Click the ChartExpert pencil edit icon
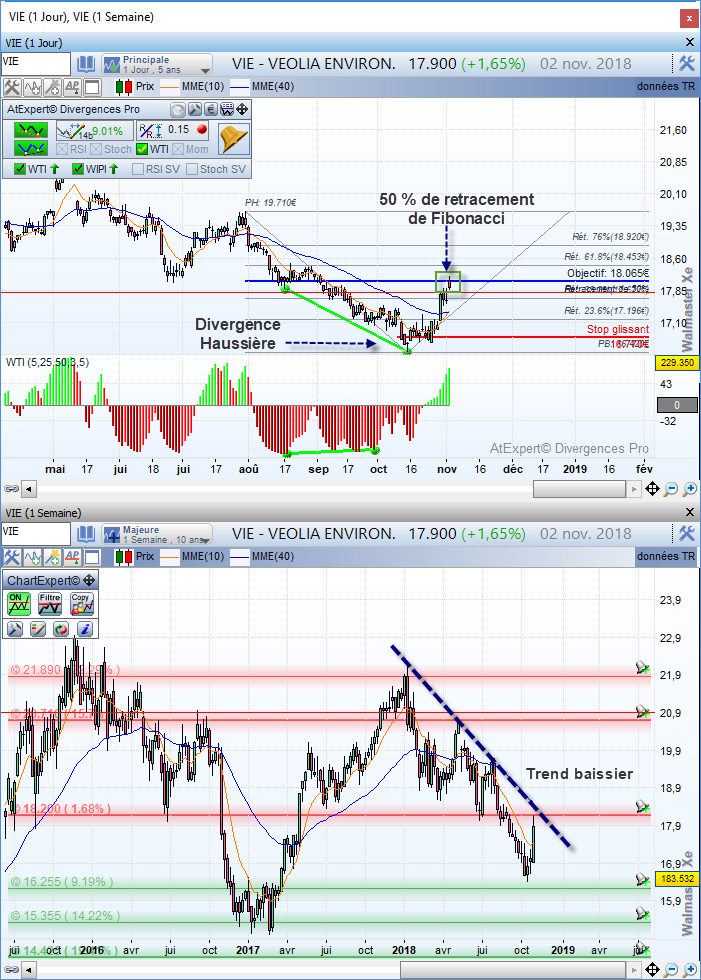701x980 pixels. (x=38, y=629)
